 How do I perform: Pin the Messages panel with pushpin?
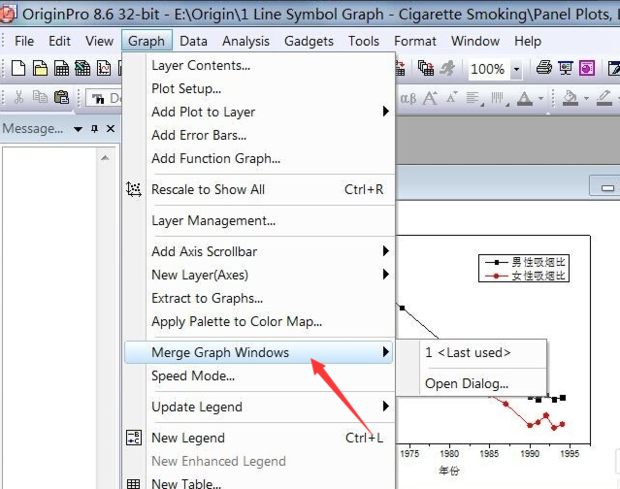coord(95,129)
